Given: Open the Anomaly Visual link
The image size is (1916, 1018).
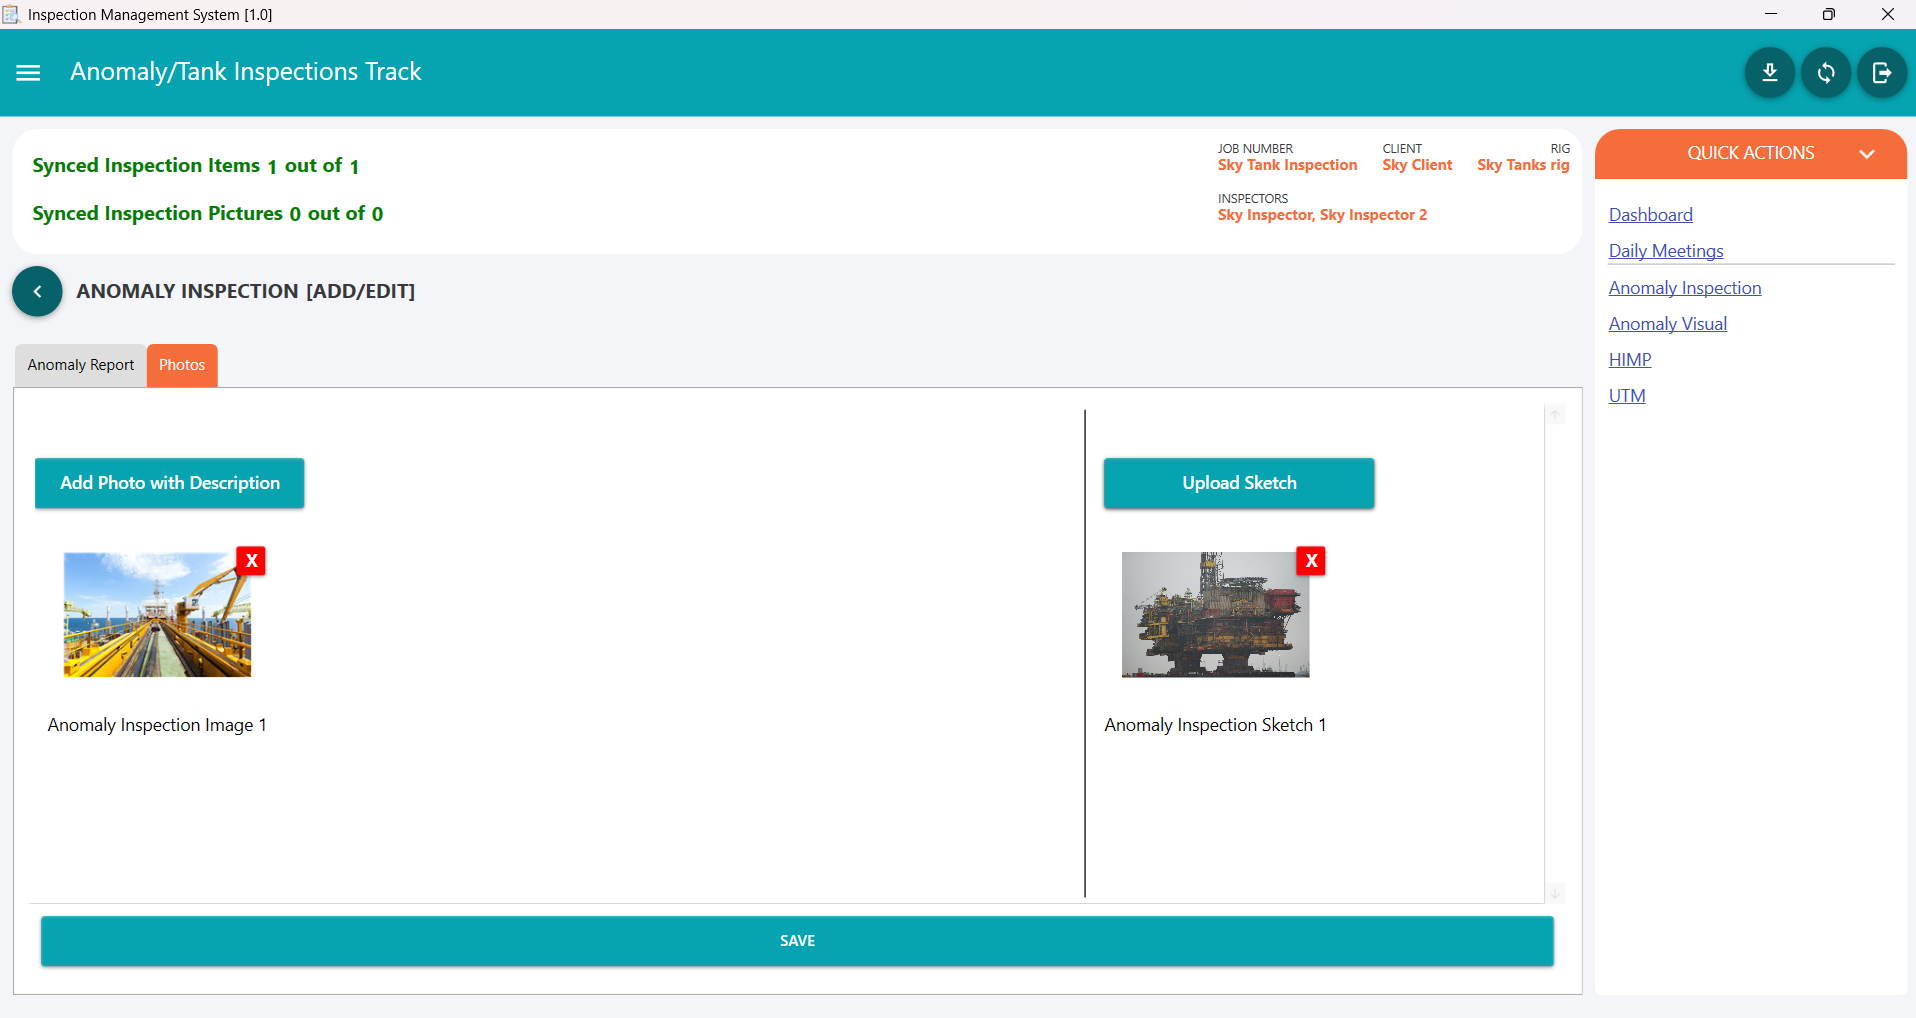Looking at the screenshot, I should [1668, 324].
